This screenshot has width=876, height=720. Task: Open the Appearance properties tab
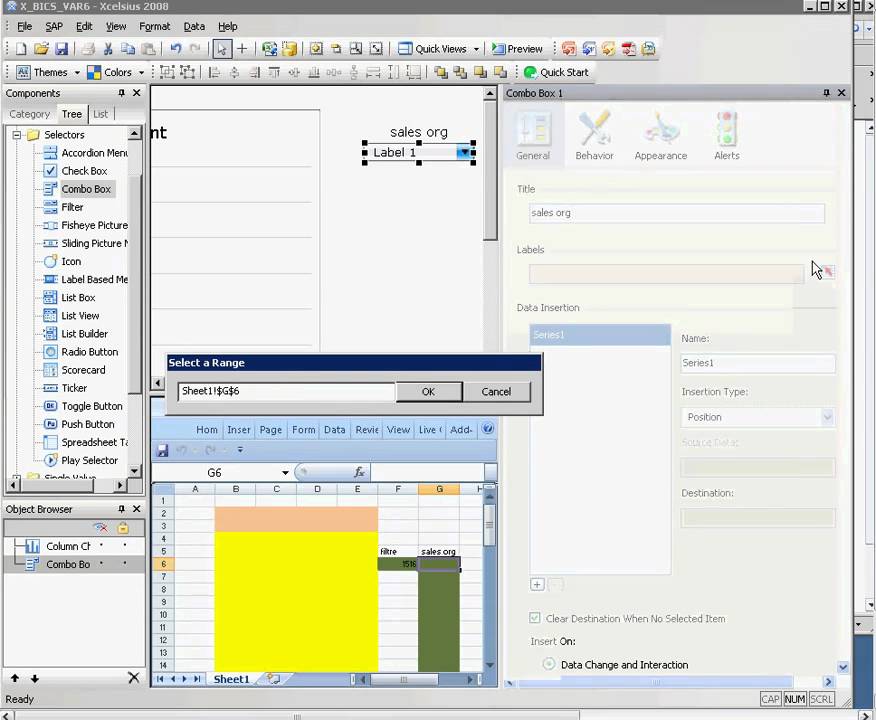click(660, 136)
